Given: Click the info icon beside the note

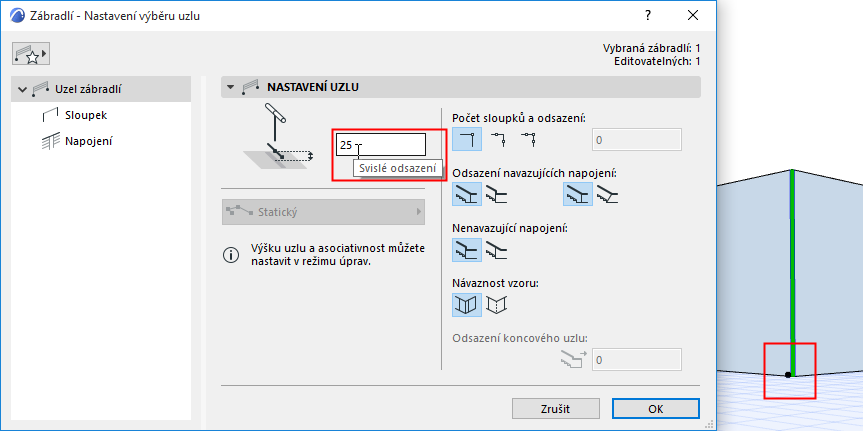Looking at the screenshot, I should coord(231,256).
